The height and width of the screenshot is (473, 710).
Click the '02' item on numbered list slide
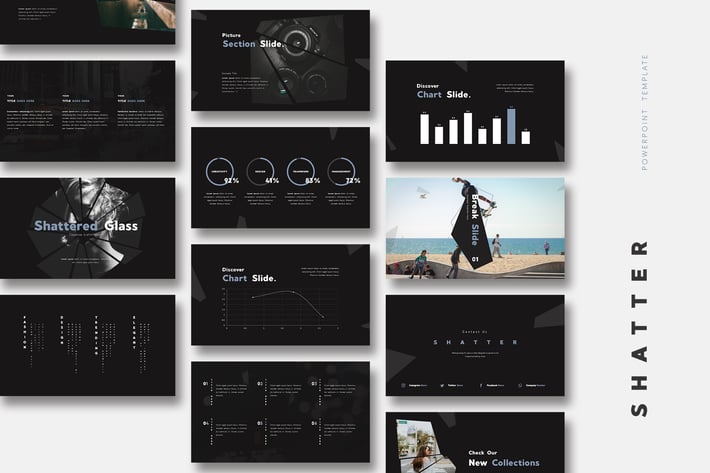click(260, 384)
